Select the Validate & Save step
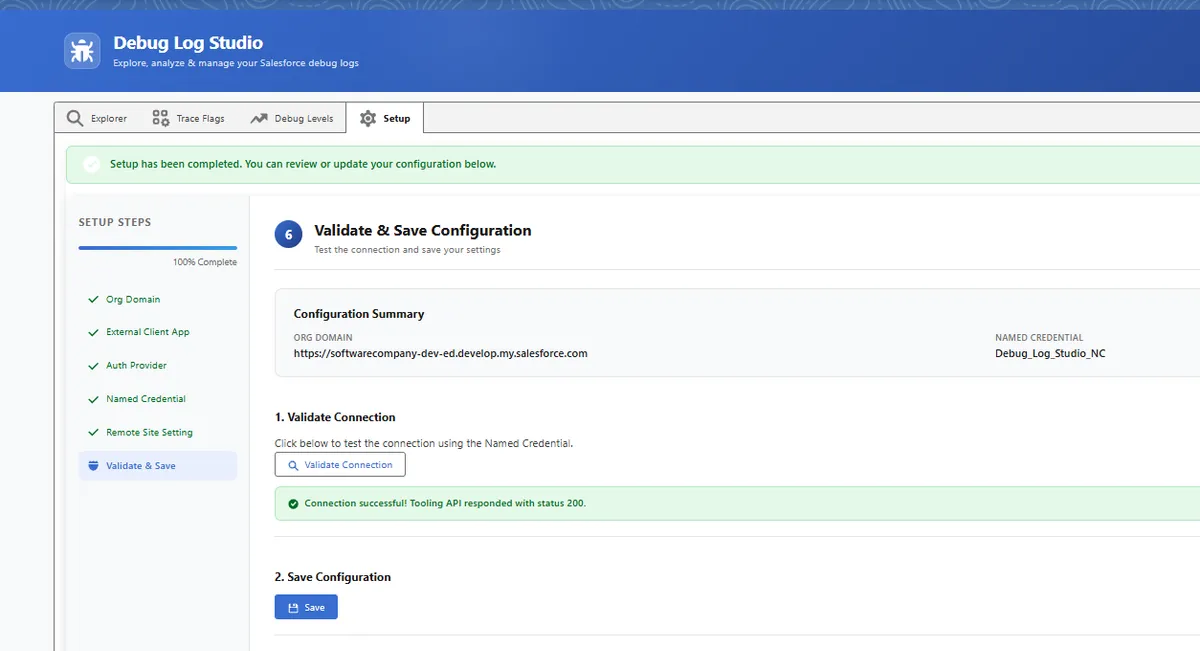The image size is (1200, 651). pos(158,466)
